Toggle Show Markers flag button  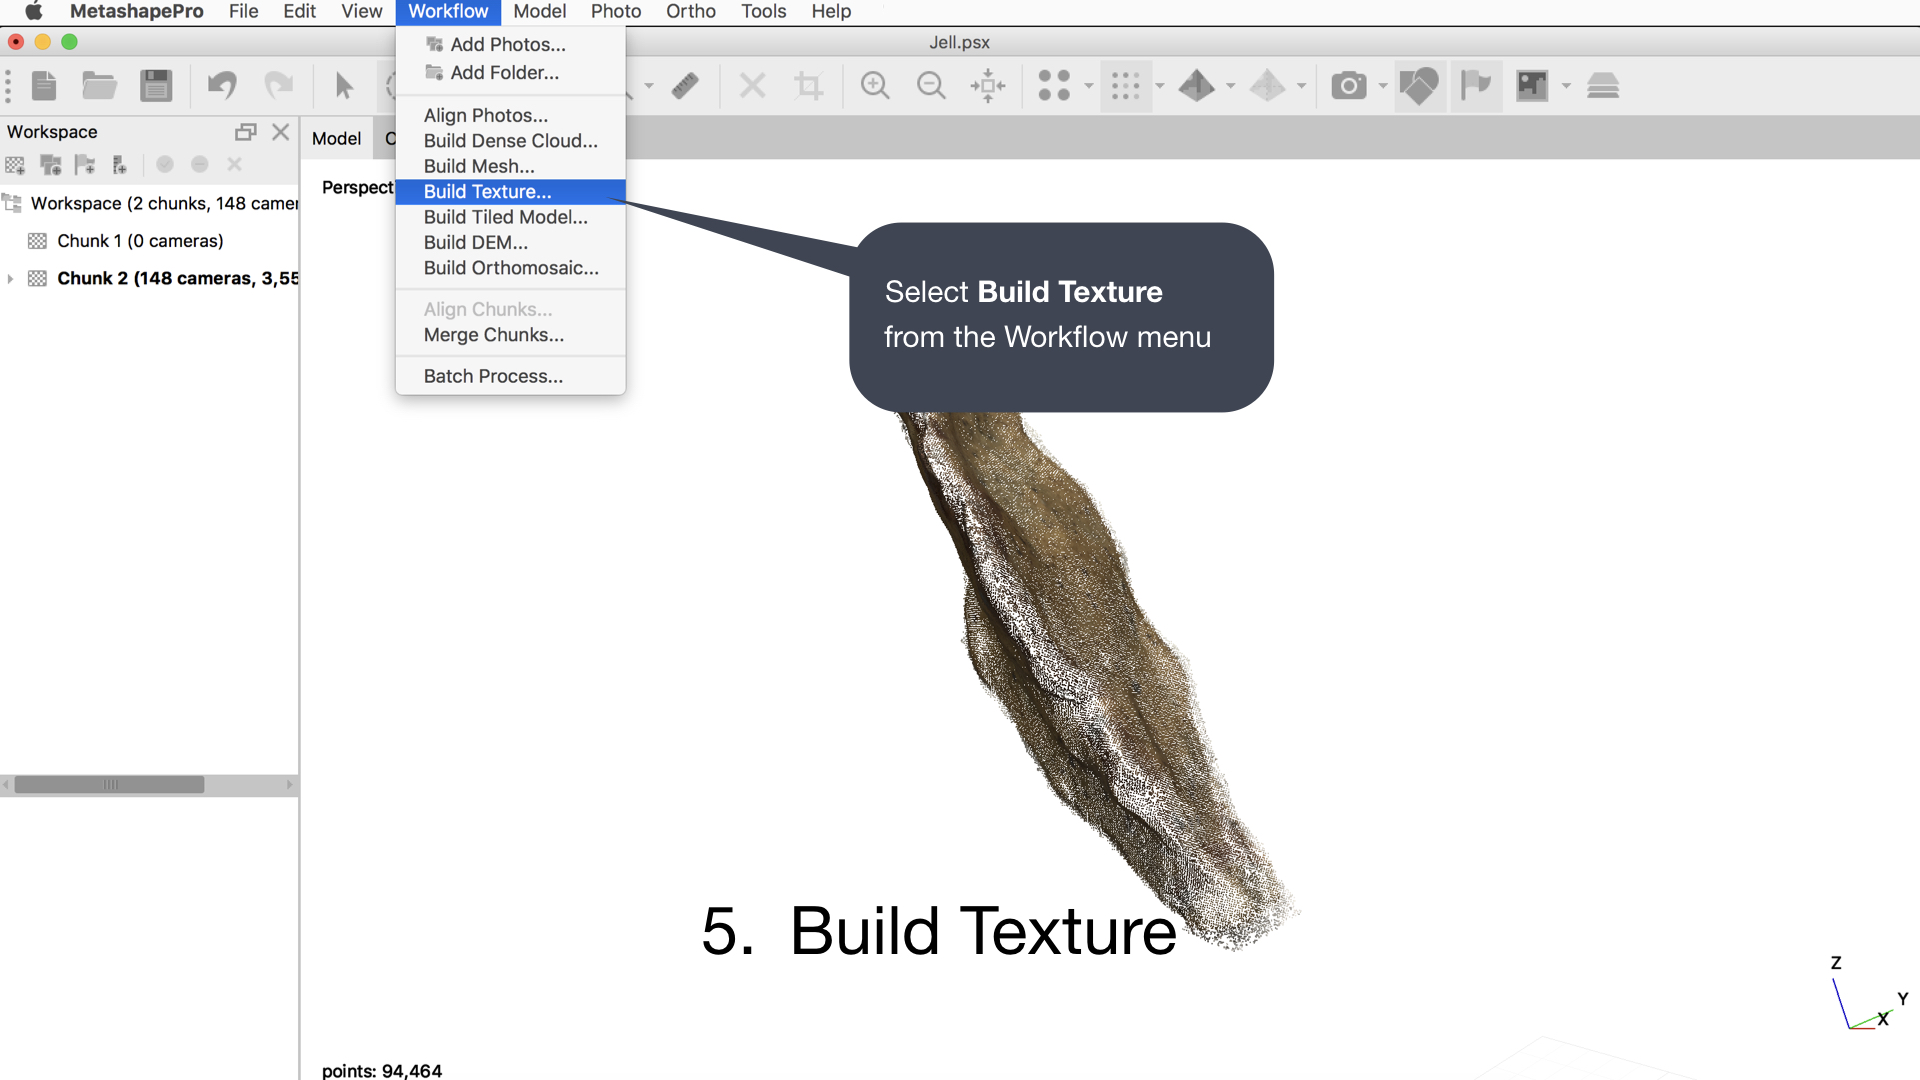[1475, 86]
